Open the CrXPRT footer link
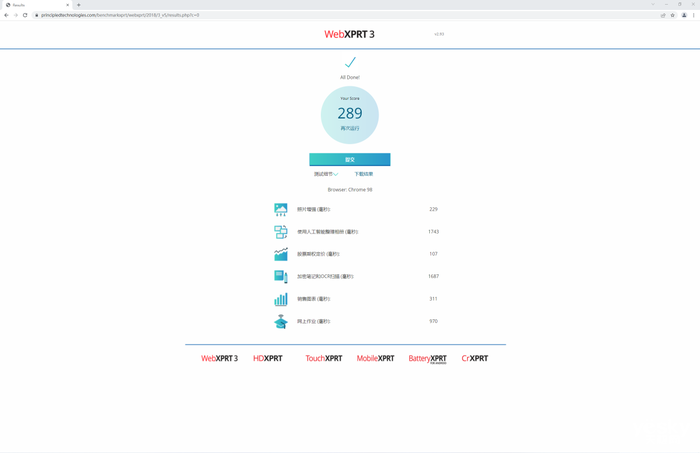Screen dimensions: 700x453 point(475,358)
